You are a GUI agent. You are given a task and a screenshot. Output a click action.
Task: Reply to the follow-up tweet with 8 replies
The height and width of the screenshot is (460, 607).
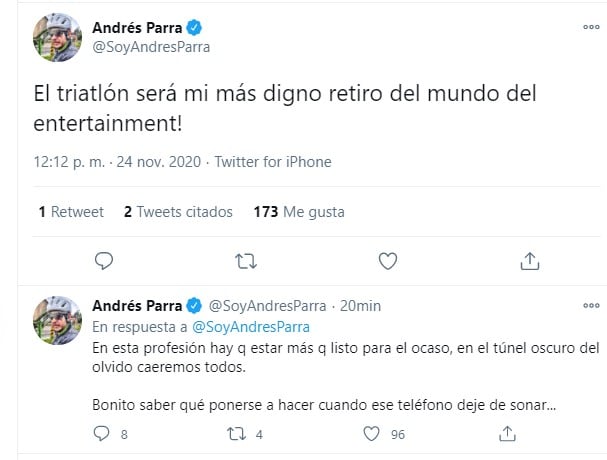point(100,434)
